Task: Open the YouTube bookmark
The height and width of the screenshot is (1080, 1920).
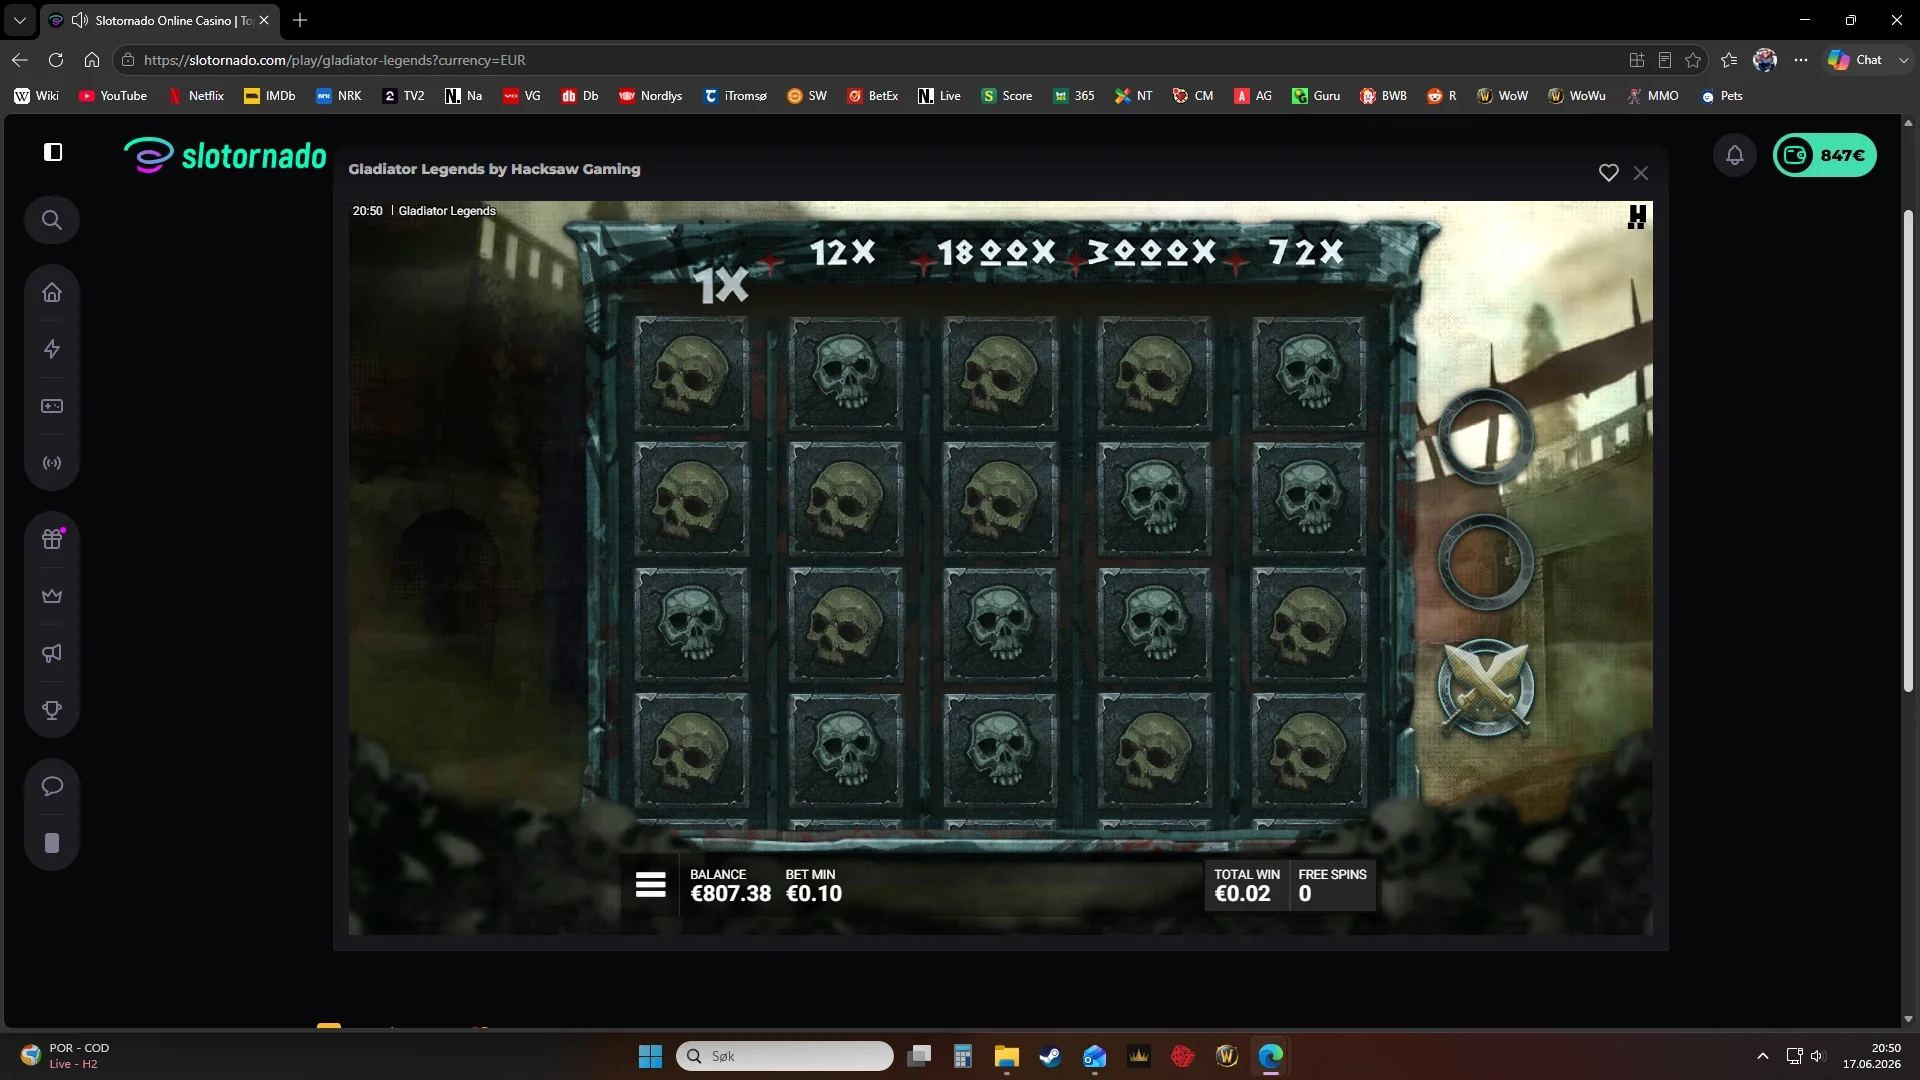Action: pos(113,96)
